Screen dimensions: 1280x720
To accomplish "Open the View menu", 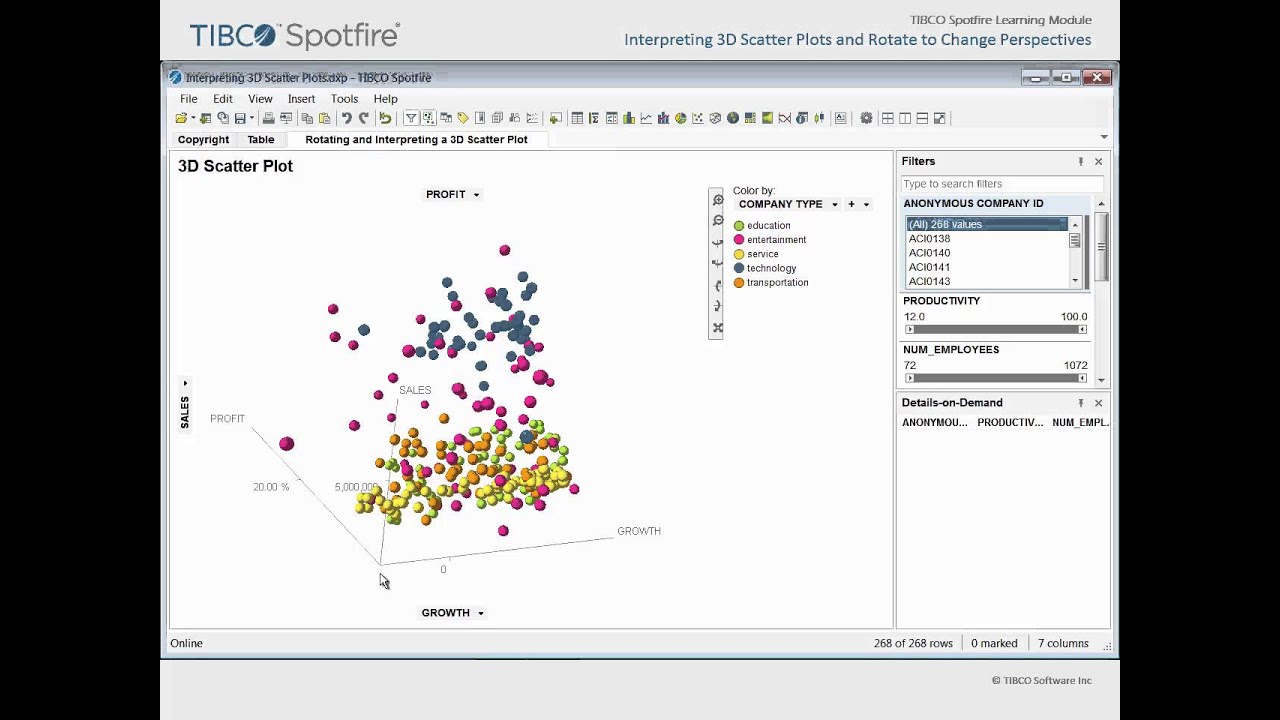I will pyautogui.click(x=260, y=99).
